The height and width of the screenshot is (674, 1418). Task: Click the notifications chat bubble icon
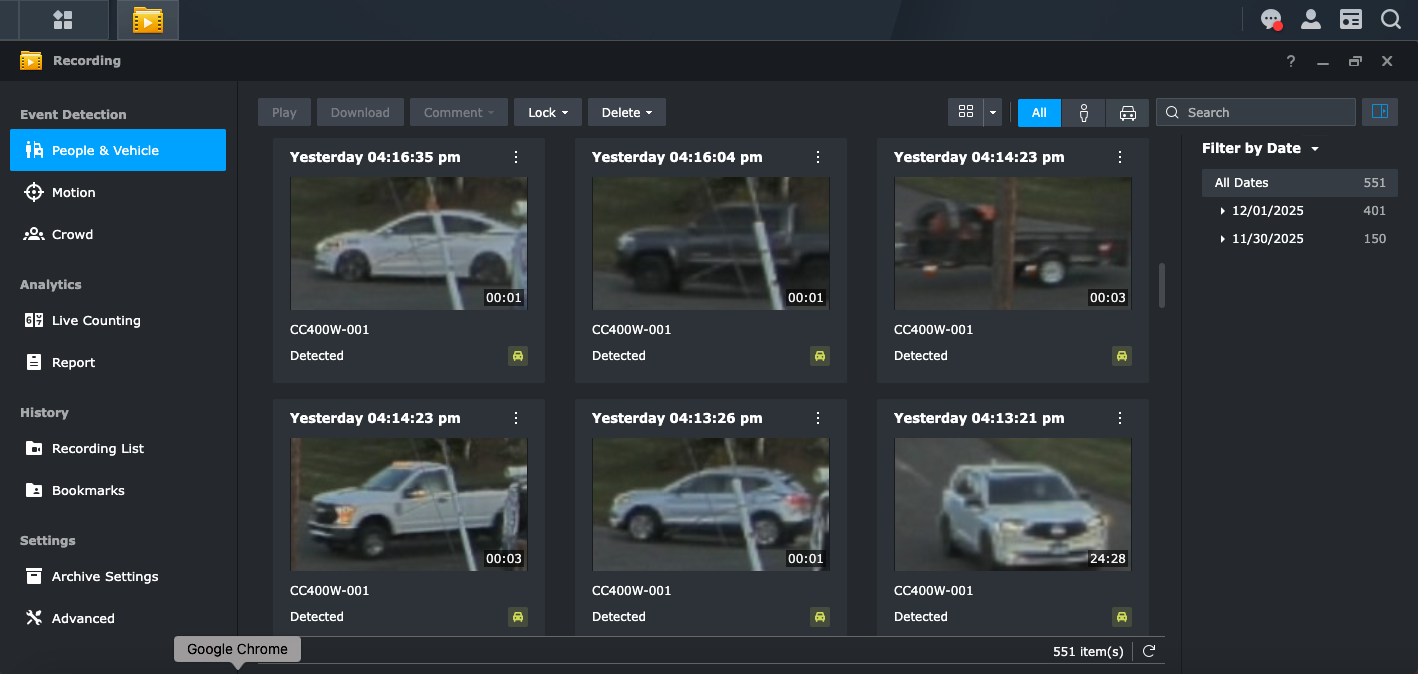pyautogui.click(x=1271, y=19)
